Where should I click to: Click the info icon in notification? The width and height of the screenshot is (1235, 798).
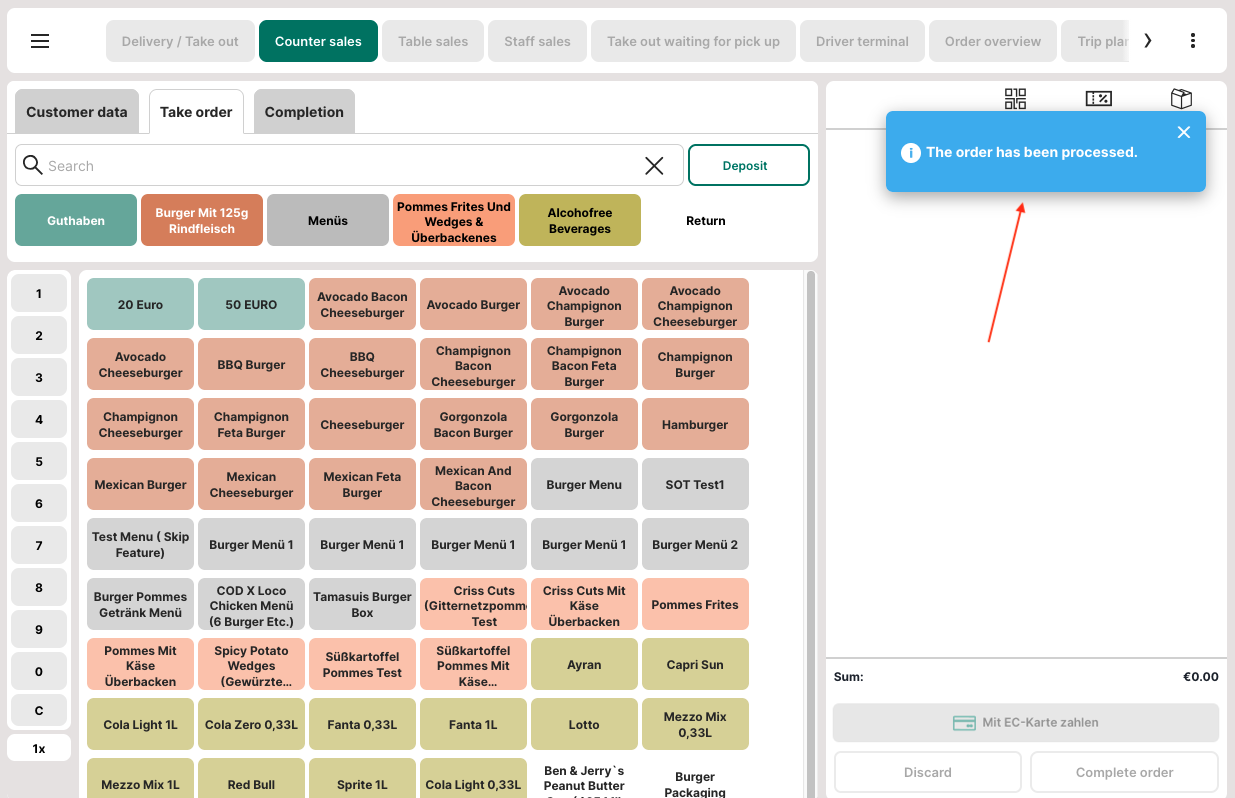(910, 153)
